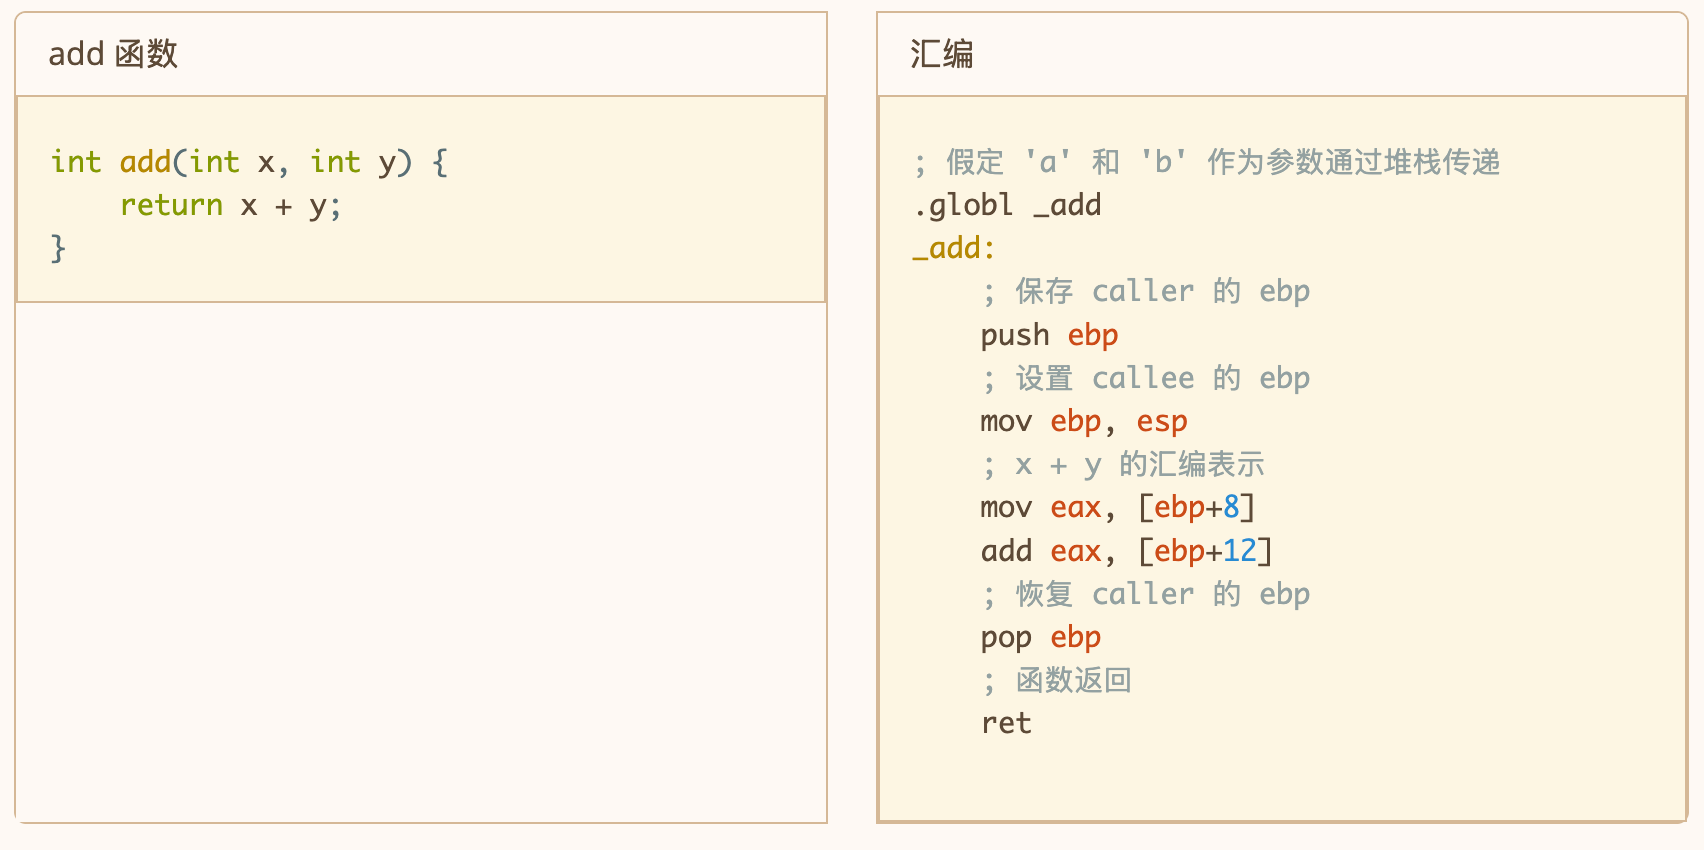1704x850 pixels.
Task: Click the '.globl _add' directive line
Action: (x=1007, y=205)
